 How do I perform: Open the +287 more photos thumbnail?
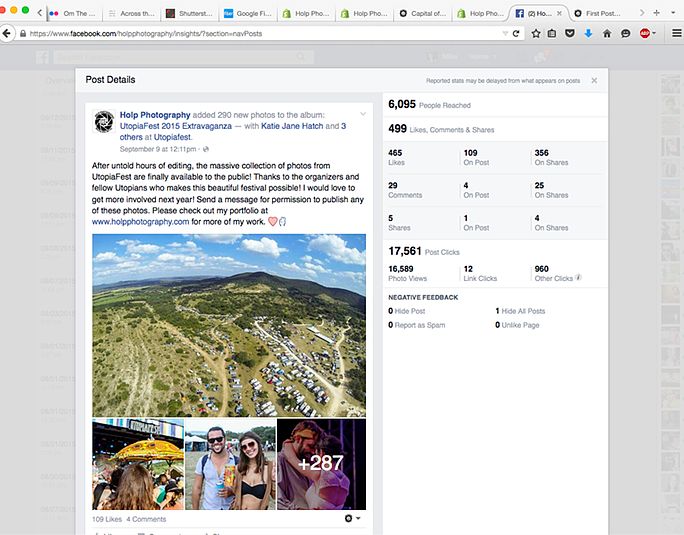coord(321,464)
